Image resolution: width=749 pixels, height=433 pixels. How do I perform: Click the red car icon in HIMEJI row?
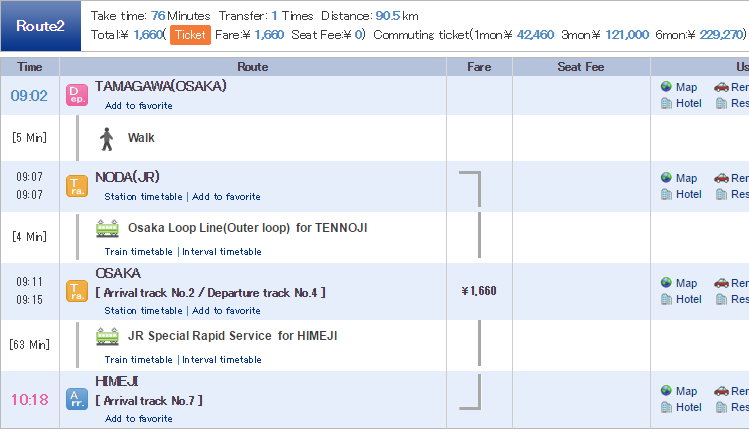coord(721,391)
